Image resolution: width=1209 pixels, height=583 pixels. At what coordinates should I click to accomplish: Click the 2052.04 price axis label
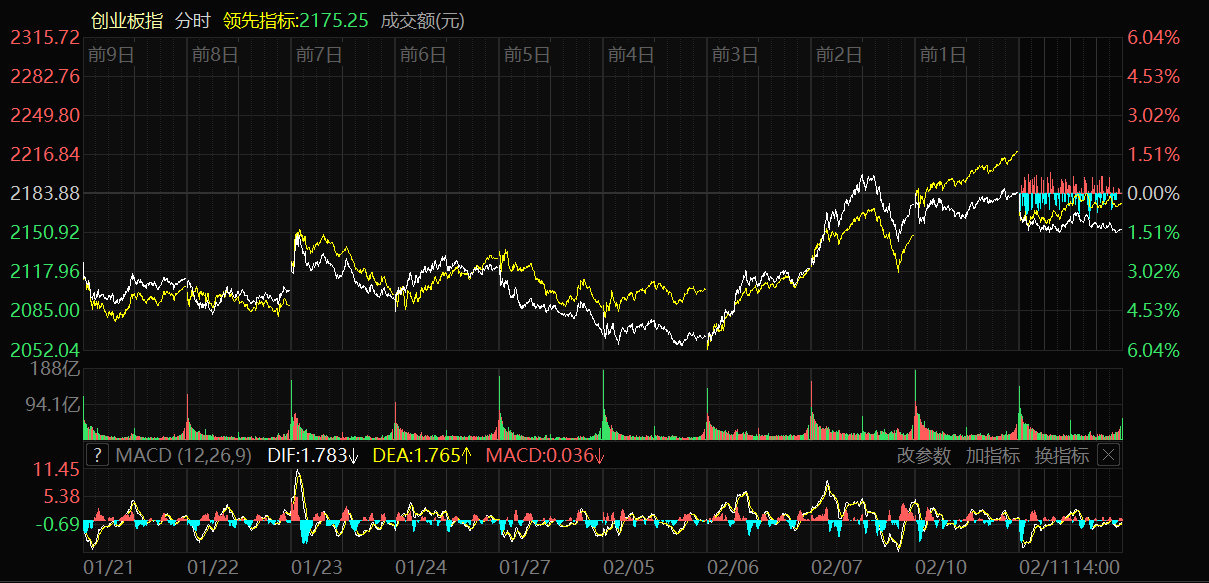45,349
